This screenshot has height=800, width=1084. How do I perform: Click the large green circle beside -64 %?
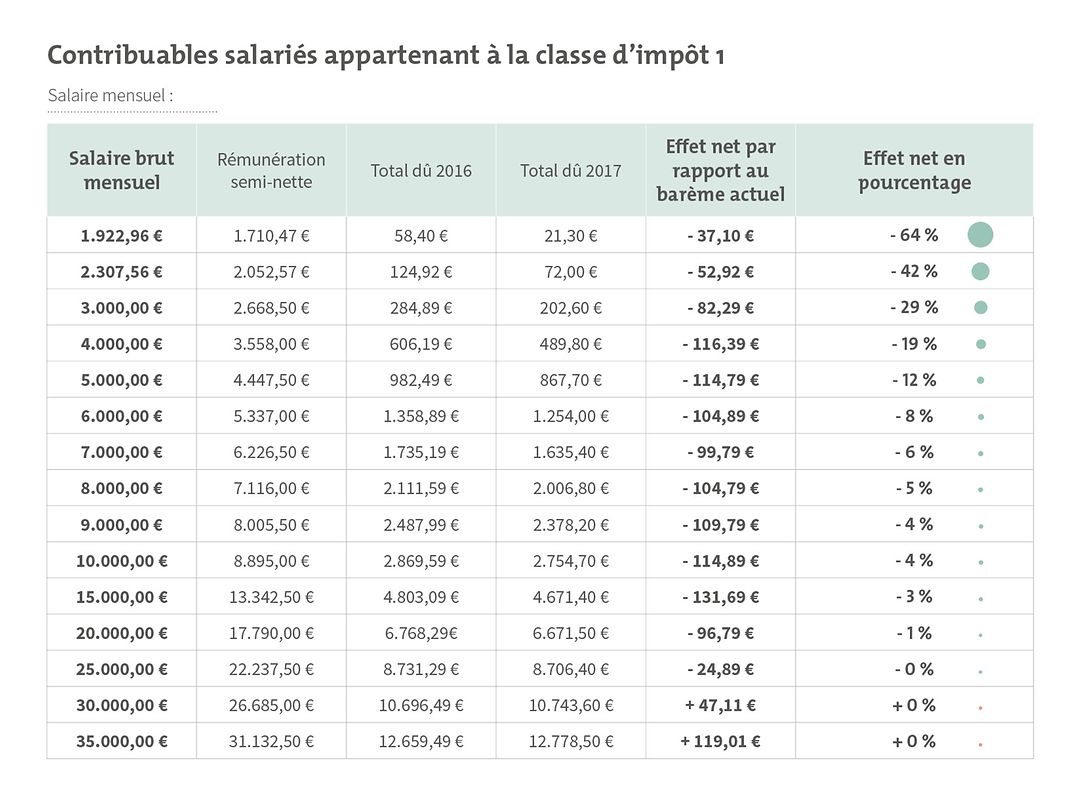[x=980, y=235]
